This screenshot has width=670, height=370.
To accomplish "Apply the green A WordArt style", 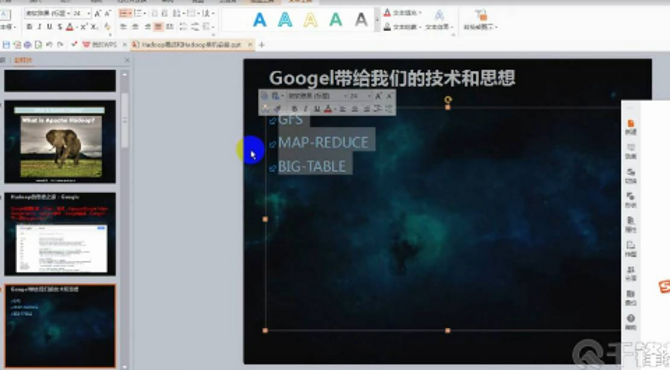I will [335, 20].
